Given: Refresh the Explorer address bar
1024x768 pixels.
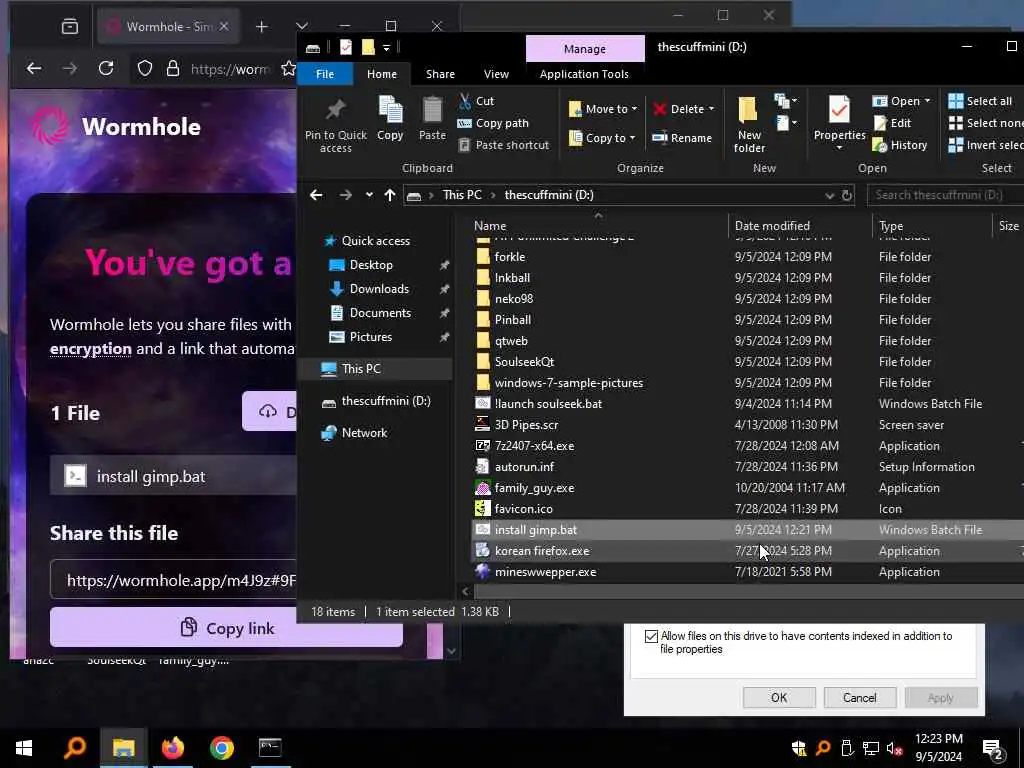Looking at the screenshot, I should click(847, 195).
